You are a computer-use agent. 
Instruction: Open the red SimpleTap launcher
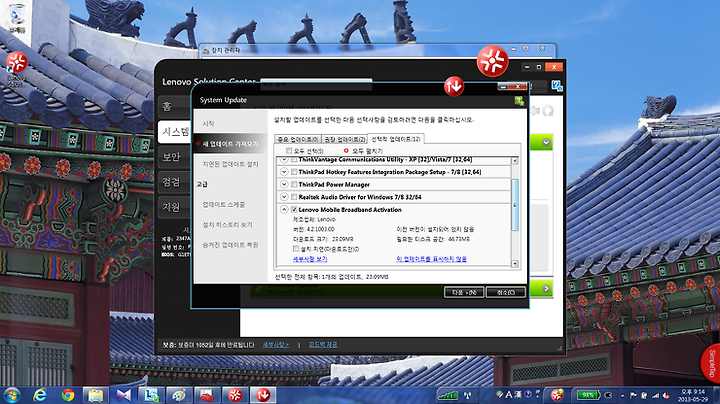[711, 363]
